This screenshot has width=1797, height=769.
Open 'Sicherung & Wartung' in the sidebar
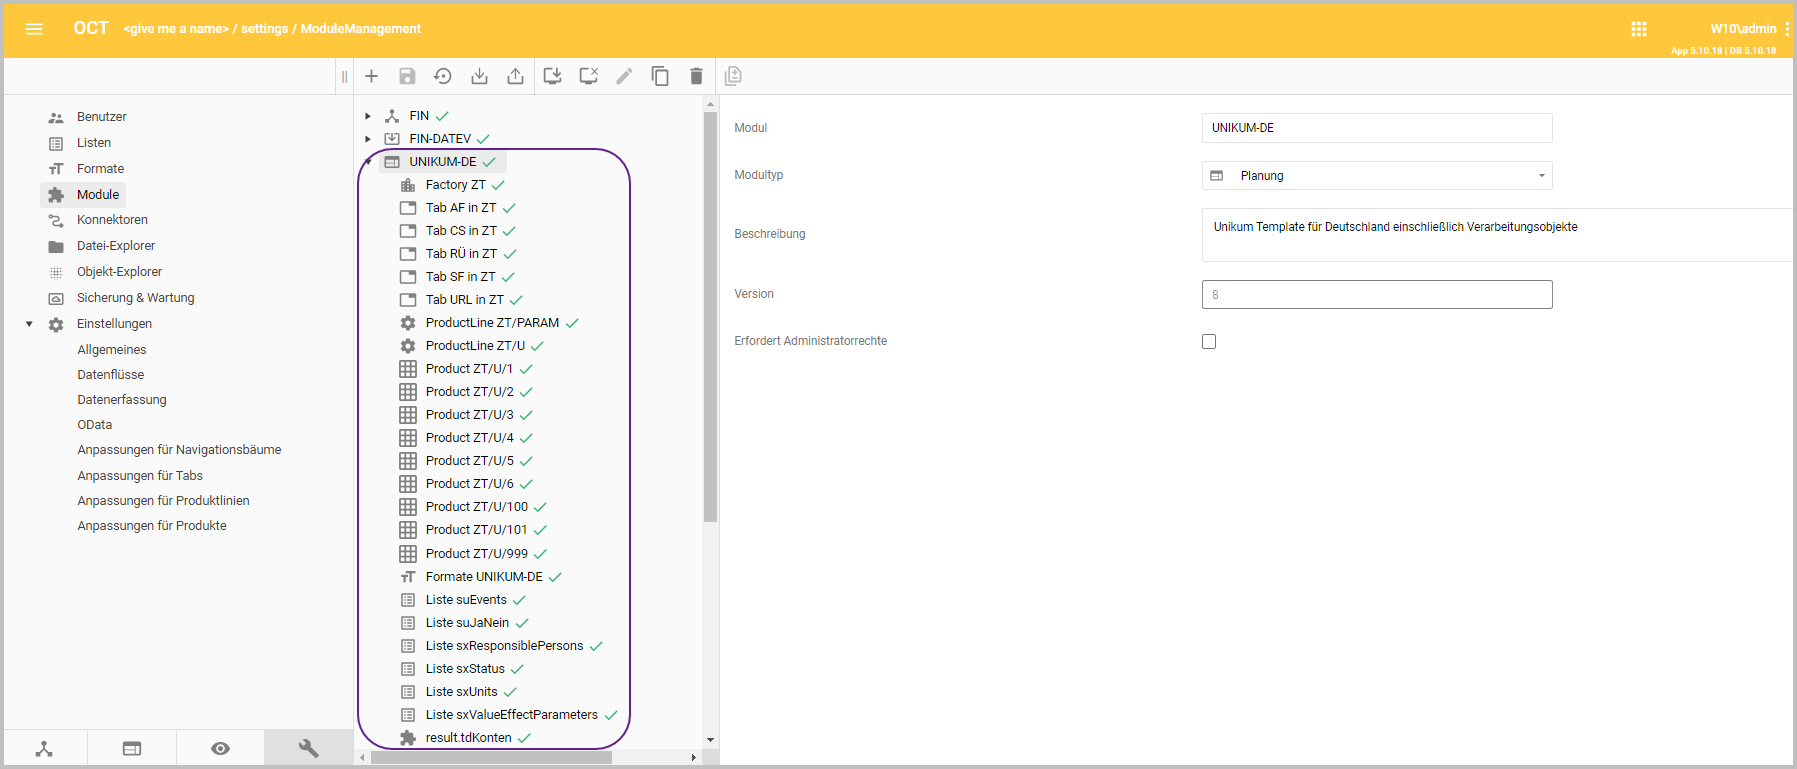pos(135,298)
